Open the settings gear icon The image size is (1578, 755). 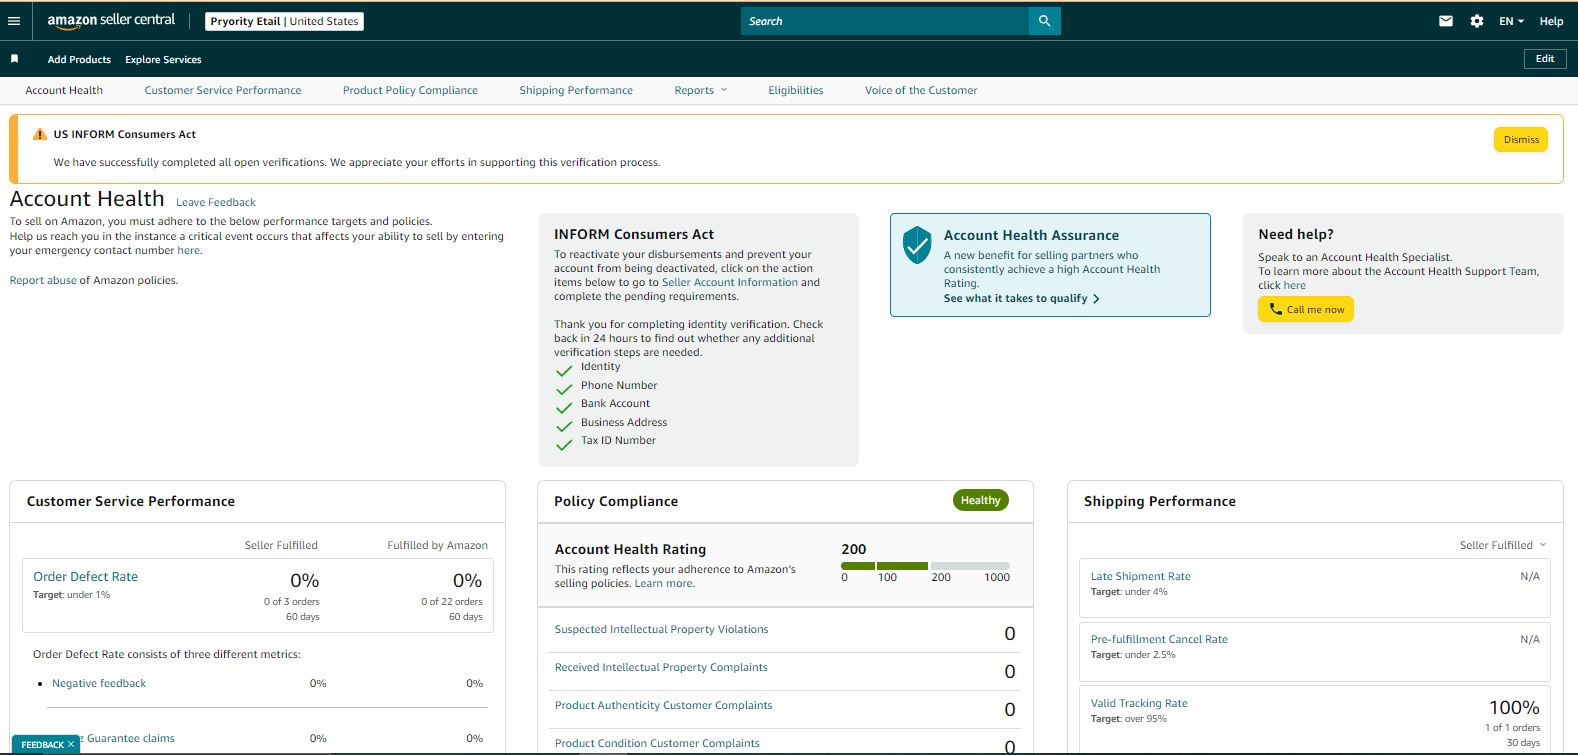pos(1477,21)
